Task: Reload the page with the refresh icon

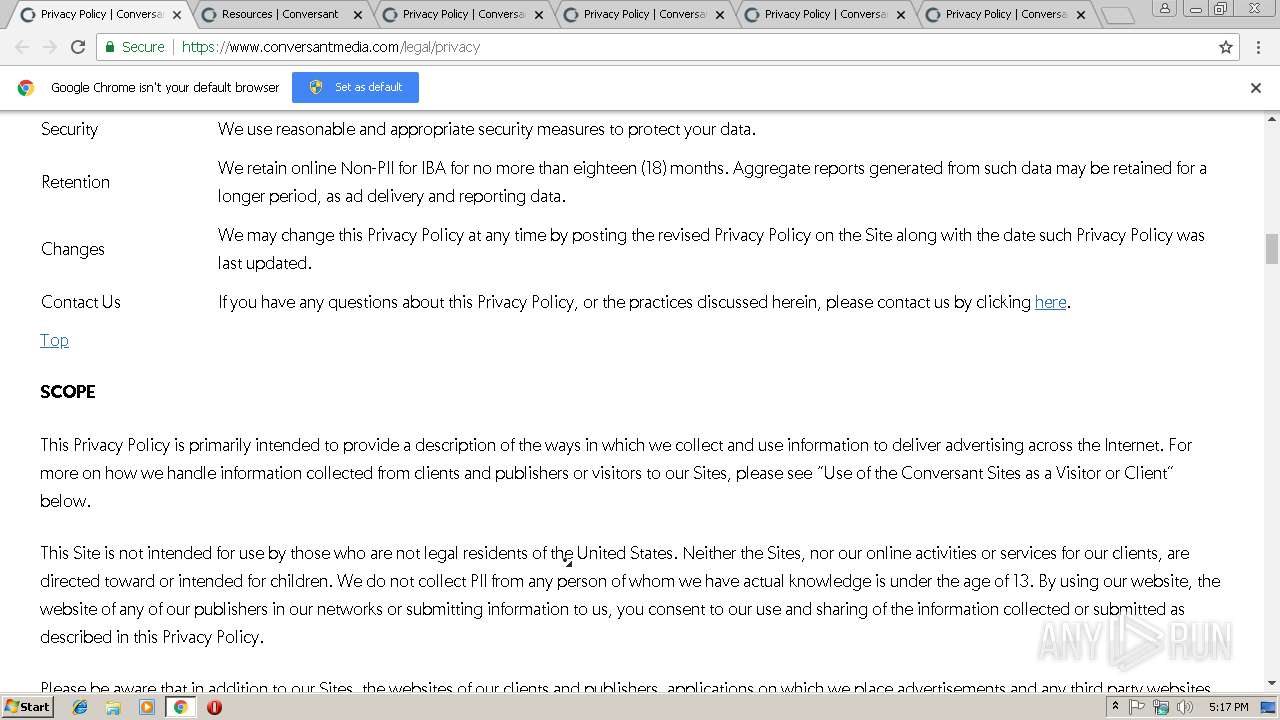Action: (78, 47)
